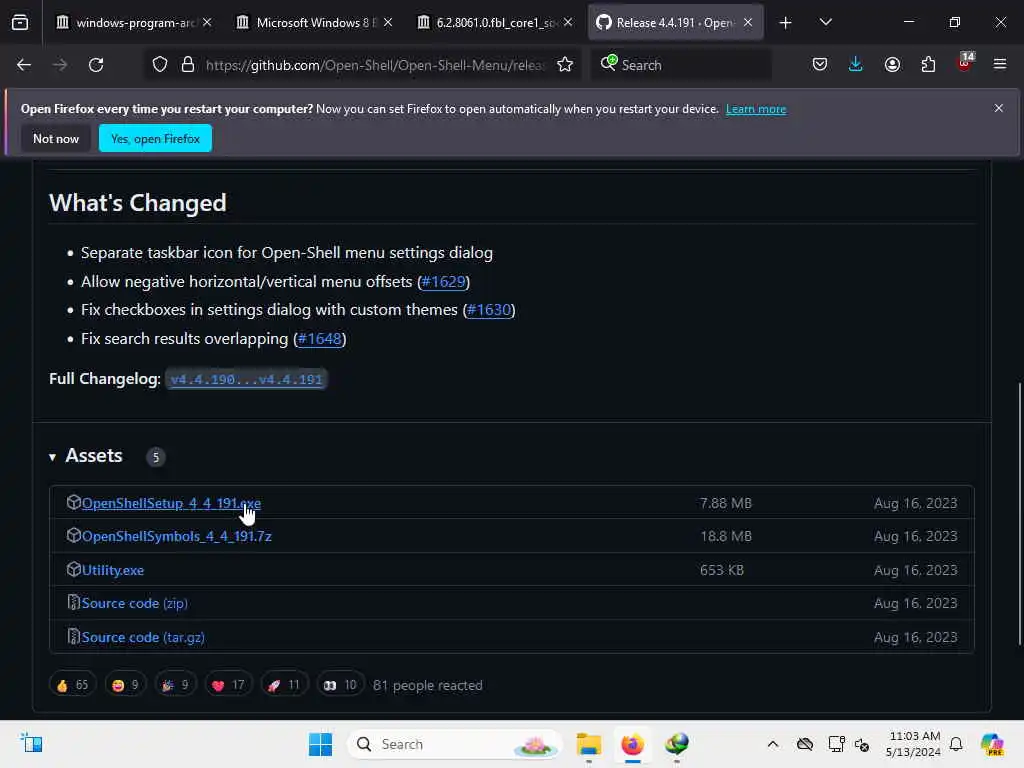
Task: Close the 6.2.8061.0.fbl_core1 tab
Action: [568, 23]
